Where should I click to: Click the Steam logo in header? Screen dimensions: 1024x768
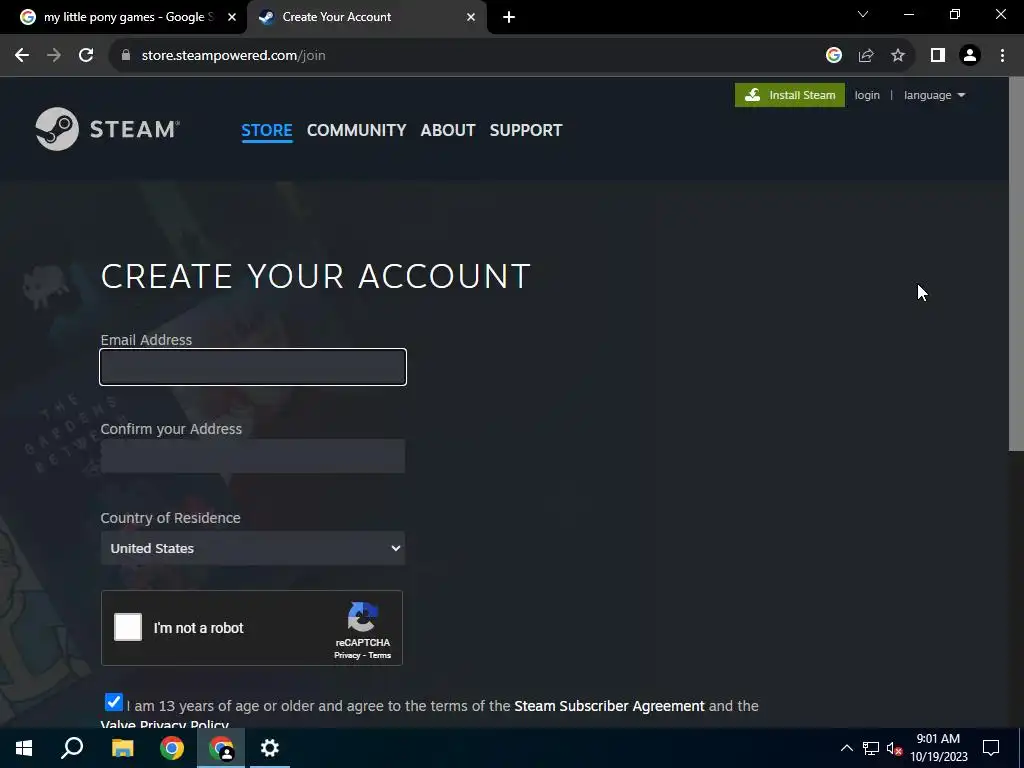pos(108,129)
